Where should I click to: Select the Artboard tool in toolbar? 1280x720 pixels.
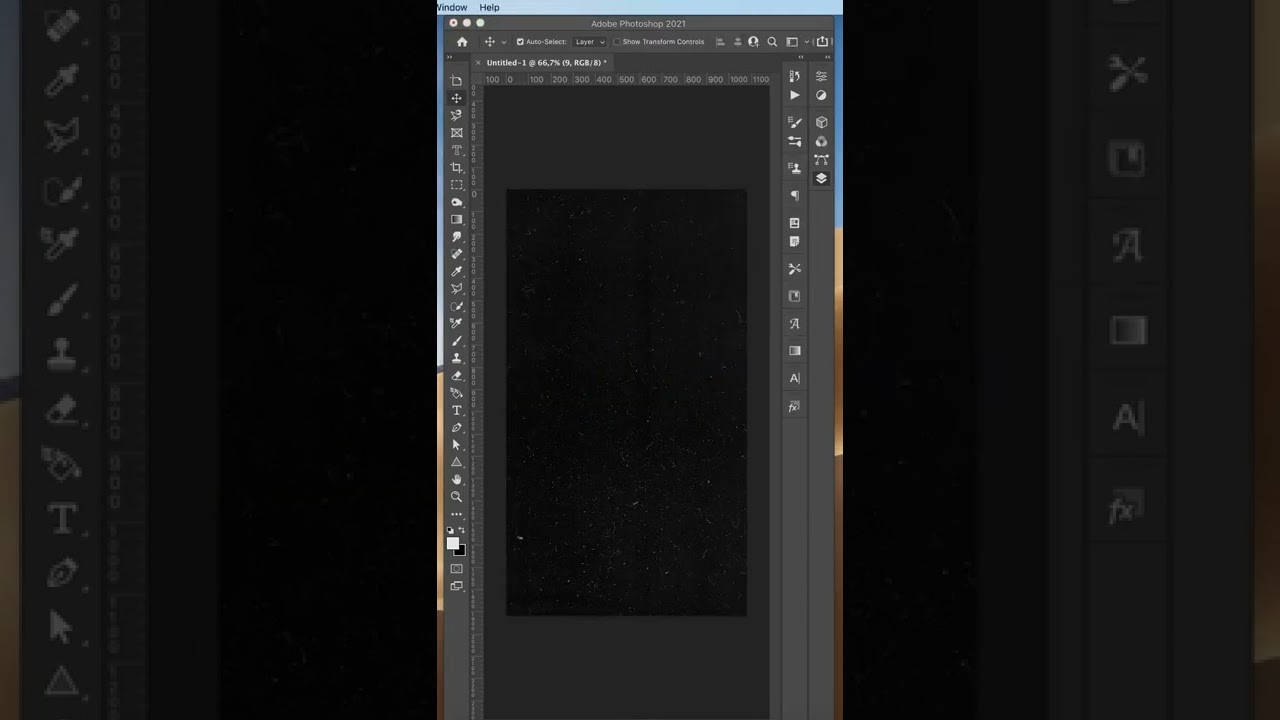(x=456, y=81)
